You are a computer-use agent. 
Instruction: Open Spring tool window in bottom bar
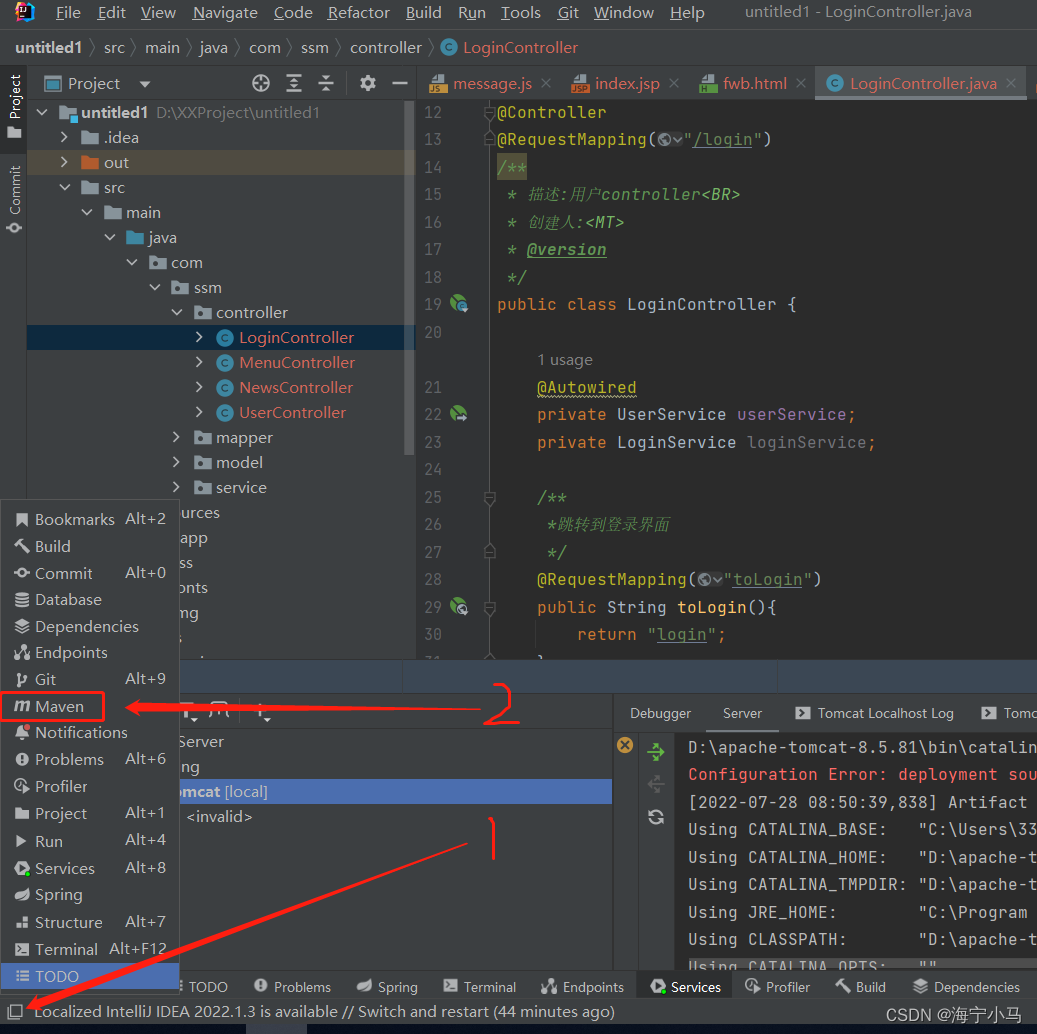tap(388, 987)
